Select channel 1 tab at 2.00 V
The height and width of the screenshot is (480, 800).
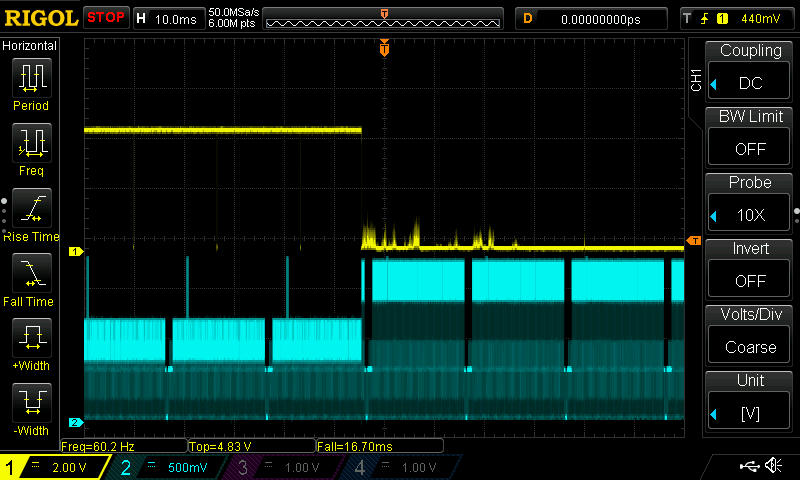(55, 468)
